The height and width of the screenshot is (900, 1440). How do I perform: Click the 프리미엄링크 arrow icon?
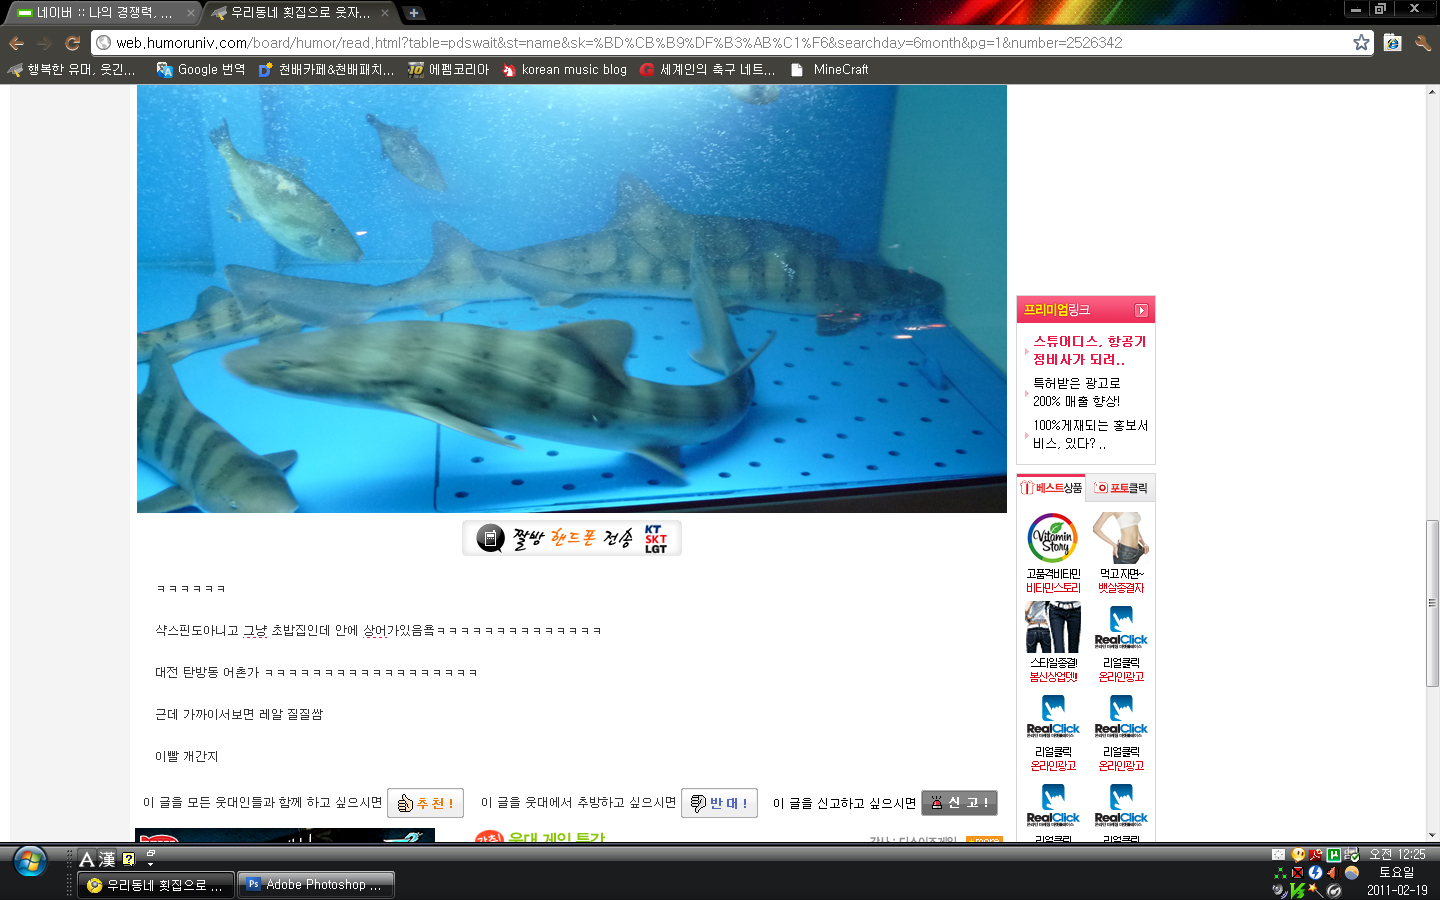pyautogui.click(x=1141, y=311)
